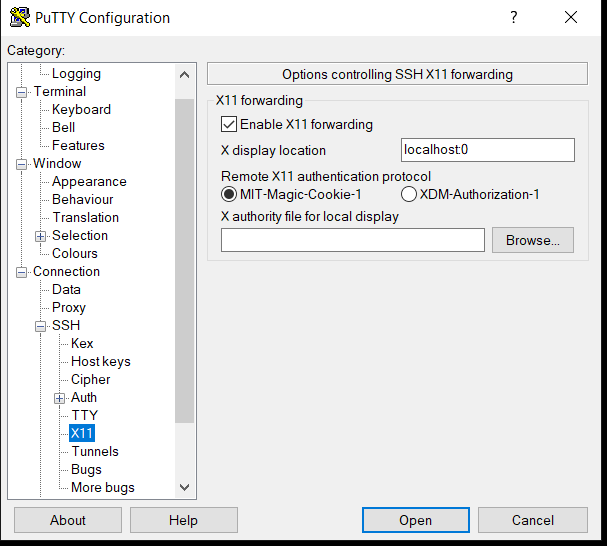Open the Tunnels settings category
Viewport: 607px width, 546px height.
click(x=95, y=452)
